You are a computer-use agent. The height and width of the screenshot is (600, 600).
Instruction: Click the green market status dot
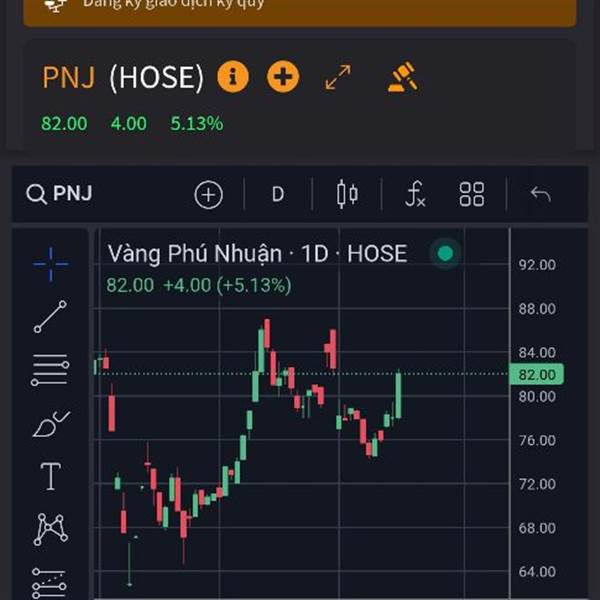445,253
